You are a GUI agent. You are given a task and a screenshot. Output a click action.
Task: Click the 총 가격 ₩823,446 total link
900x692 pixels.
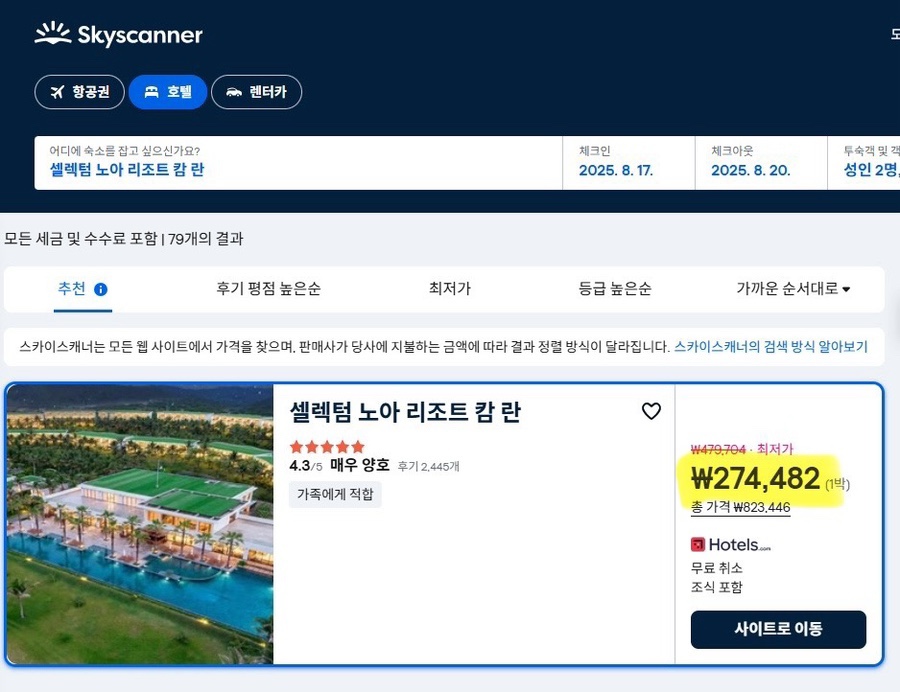pyautogui.click(x=740, y=507)
